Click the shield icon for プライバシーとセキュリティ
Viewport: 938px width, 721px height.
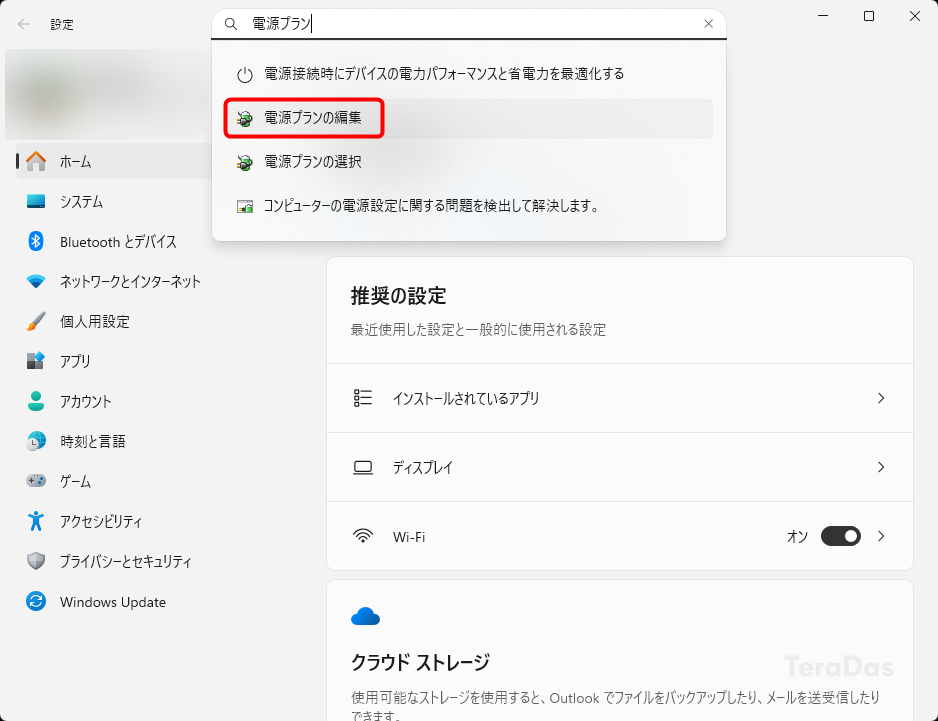point(36,561)
